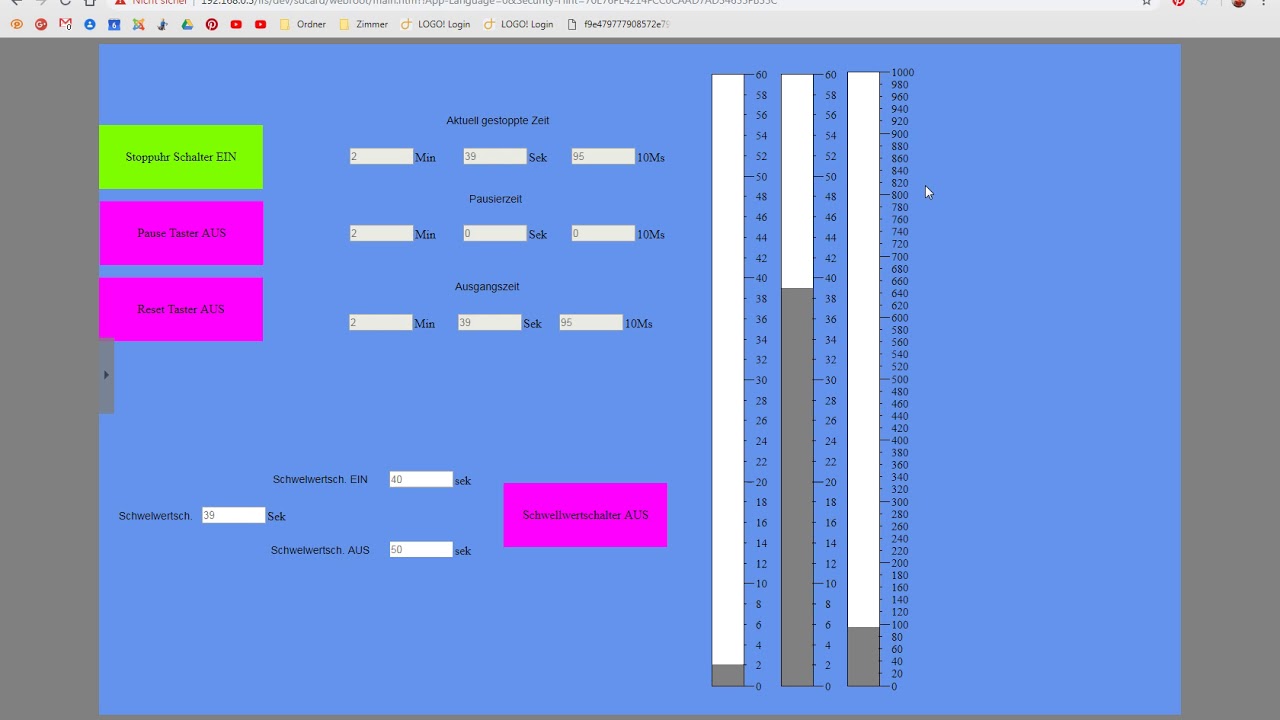Click the bar gauge filled to 2
1280x720 pixels.
coord(728,380)
